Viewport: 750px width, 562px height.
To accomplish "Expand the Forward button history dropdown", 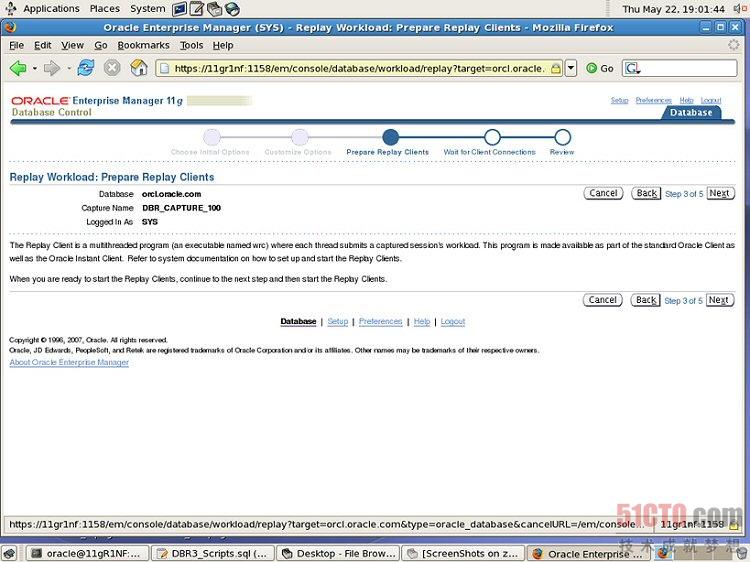I will click(66, 68).
